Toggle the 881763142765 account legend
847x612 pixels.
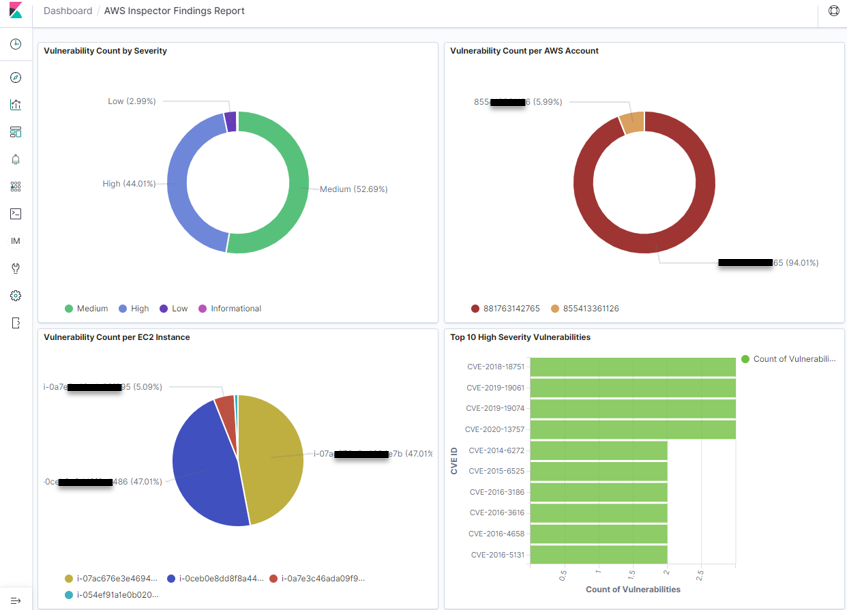point(506,308)
